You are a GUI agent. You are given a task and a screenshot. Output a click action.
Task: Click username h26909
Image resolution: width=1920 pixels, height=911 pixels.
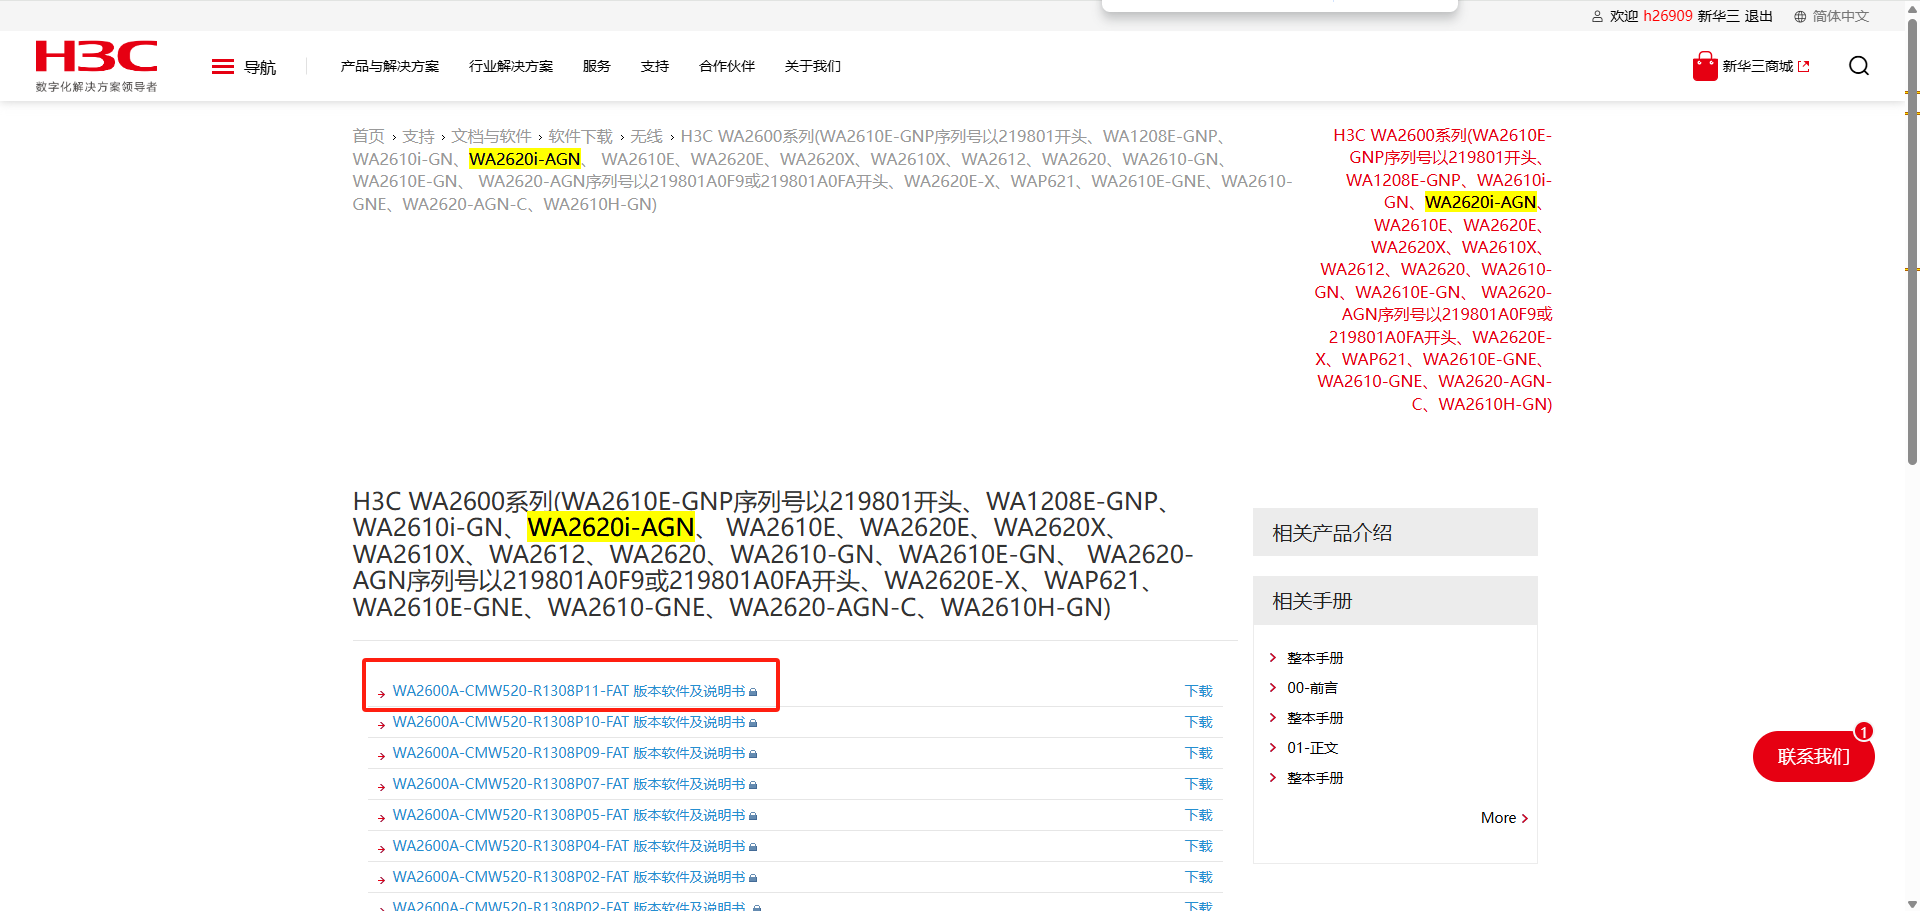(1668, 16)
